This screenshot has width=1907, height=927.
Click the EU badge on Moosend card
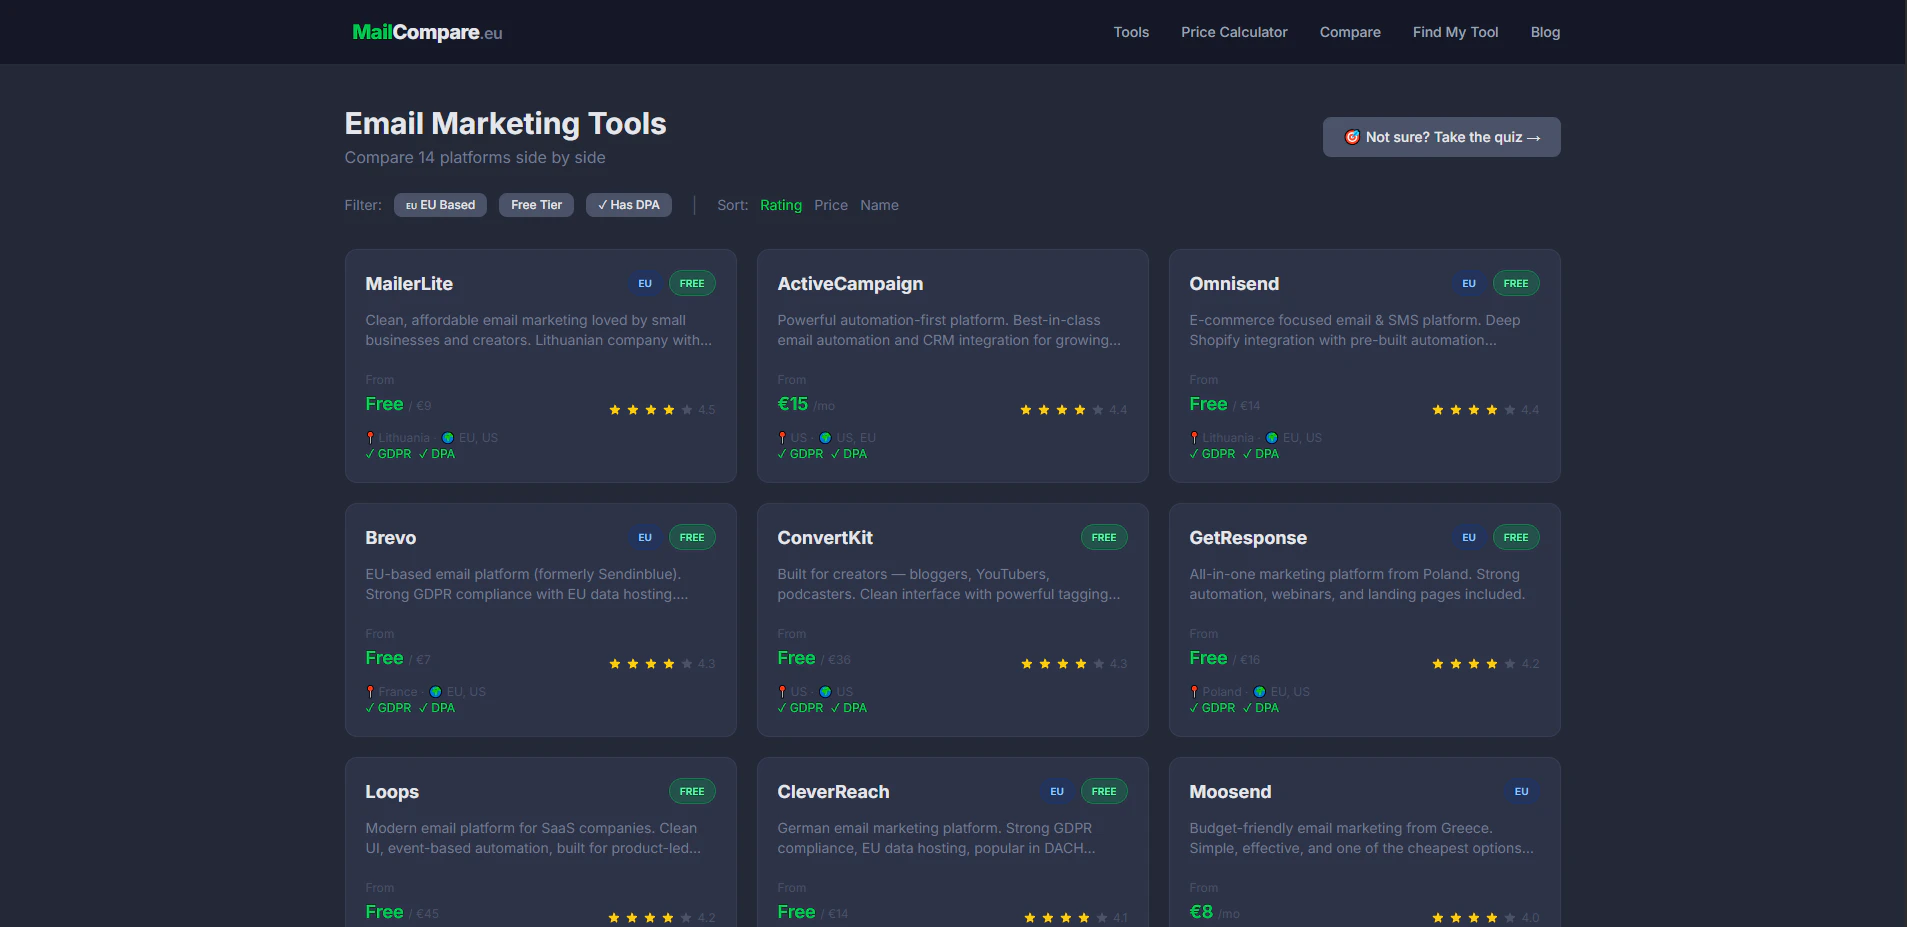(x=1521, y=792)
